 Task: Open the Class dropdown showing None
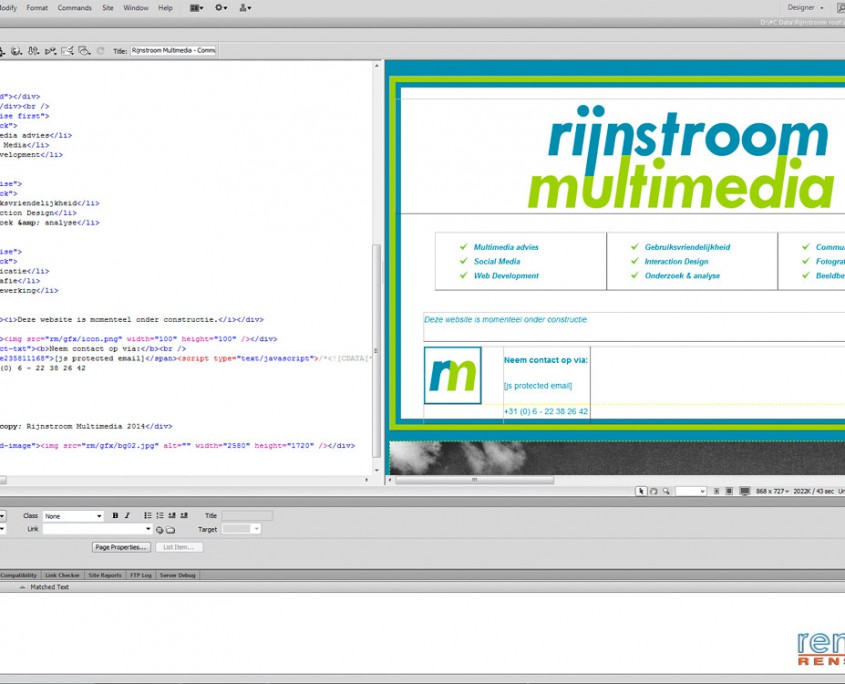pyautogui.click(x=73, y=516)
